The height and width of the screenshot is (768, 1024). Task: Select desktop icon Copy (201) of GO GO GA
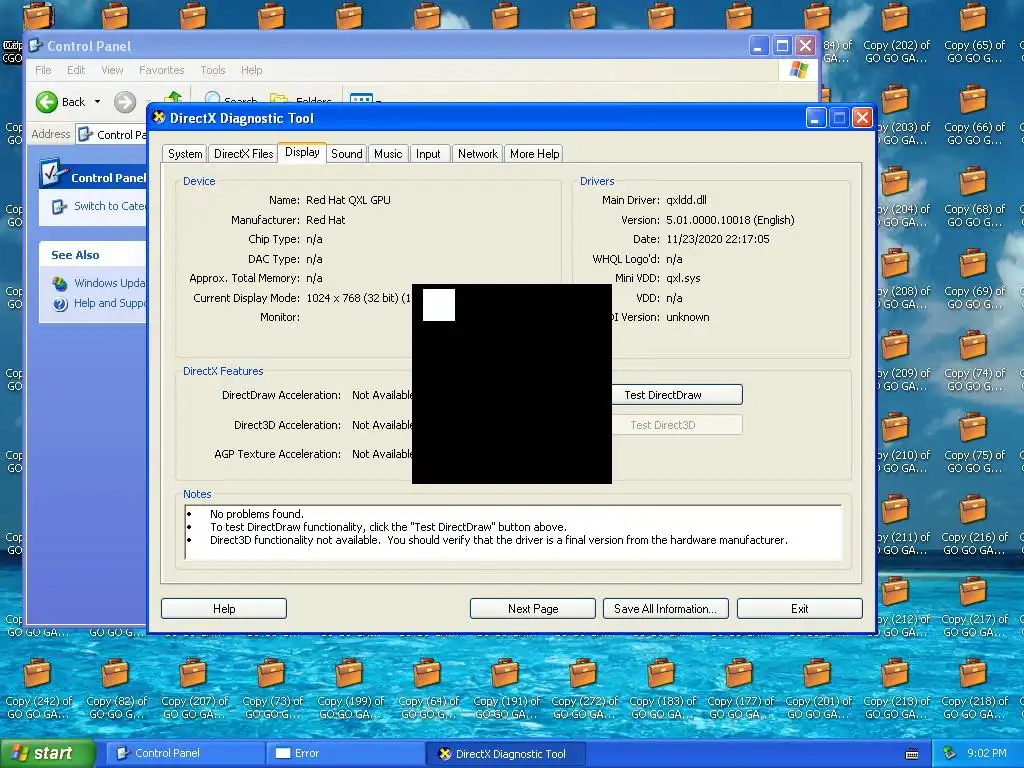[x=818, y=689]
